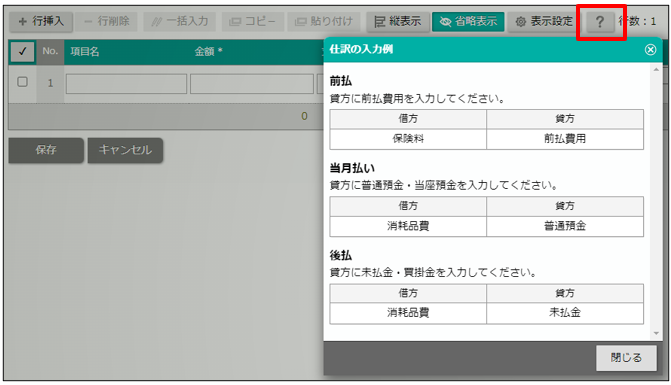671x385 pixels.
Task: Click the row number 1 cell
Action: point(50,83)
